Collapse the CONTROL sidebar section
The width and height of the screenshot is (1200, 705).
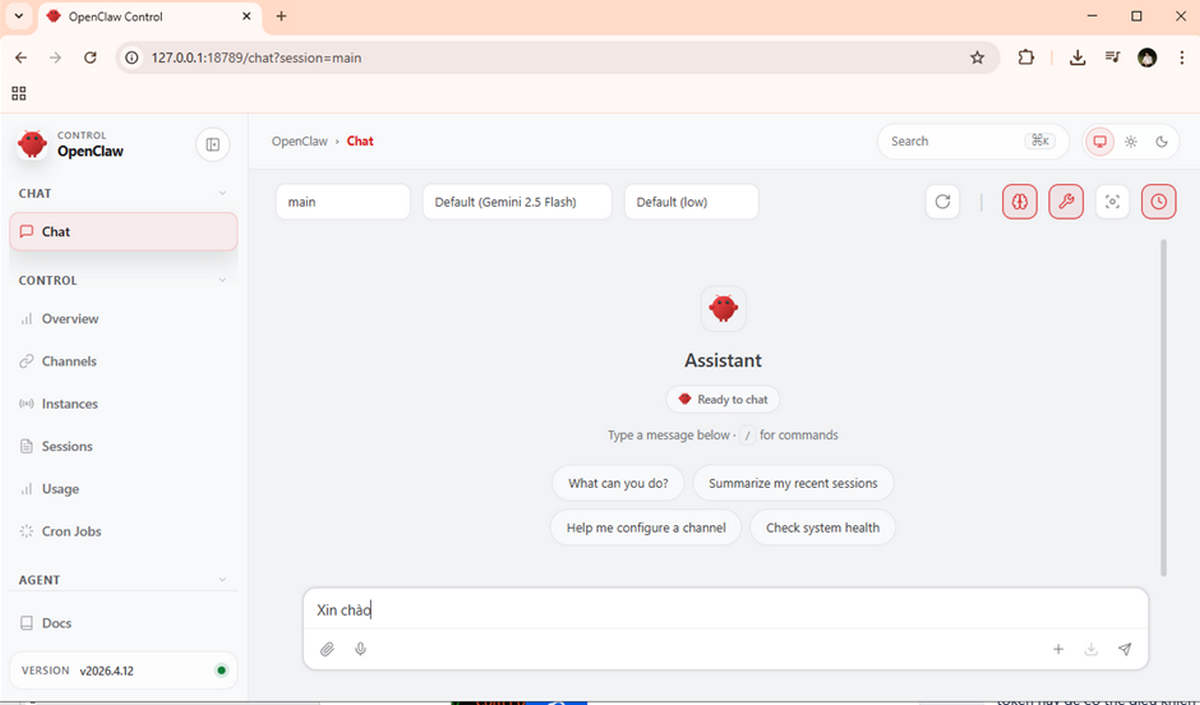[222, 281]
